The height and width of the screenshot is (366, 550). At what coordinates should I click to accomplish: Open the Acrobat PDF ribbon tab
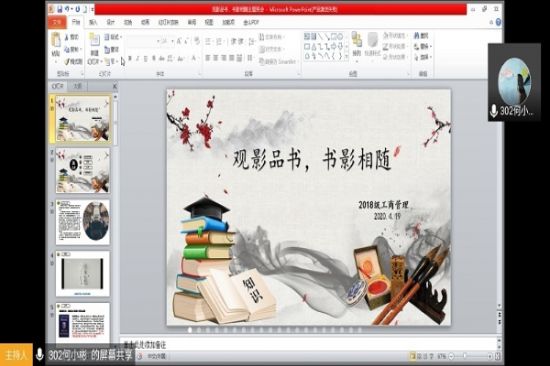(x=251, y=22)
